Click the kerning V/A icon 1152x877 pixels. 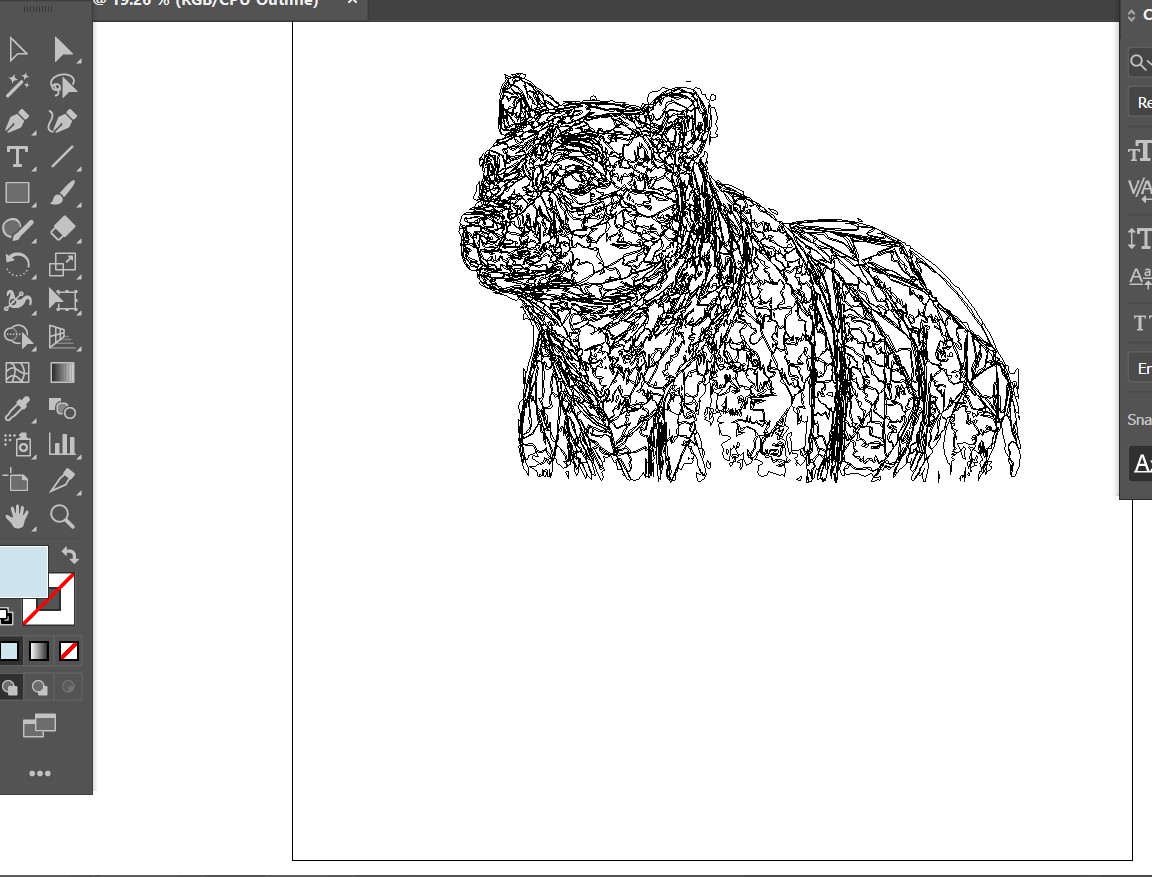click(x=1140, y=190)
